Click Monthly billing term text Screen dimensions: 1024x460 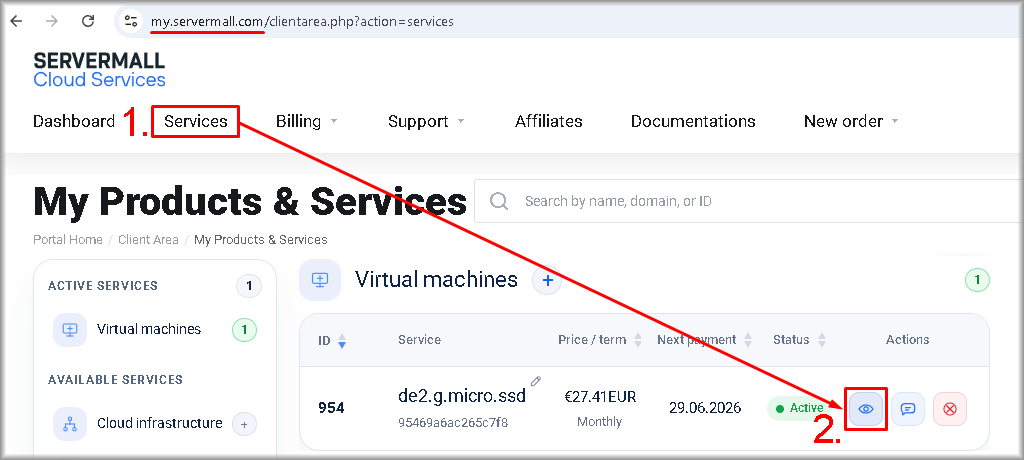pos(600,422)
